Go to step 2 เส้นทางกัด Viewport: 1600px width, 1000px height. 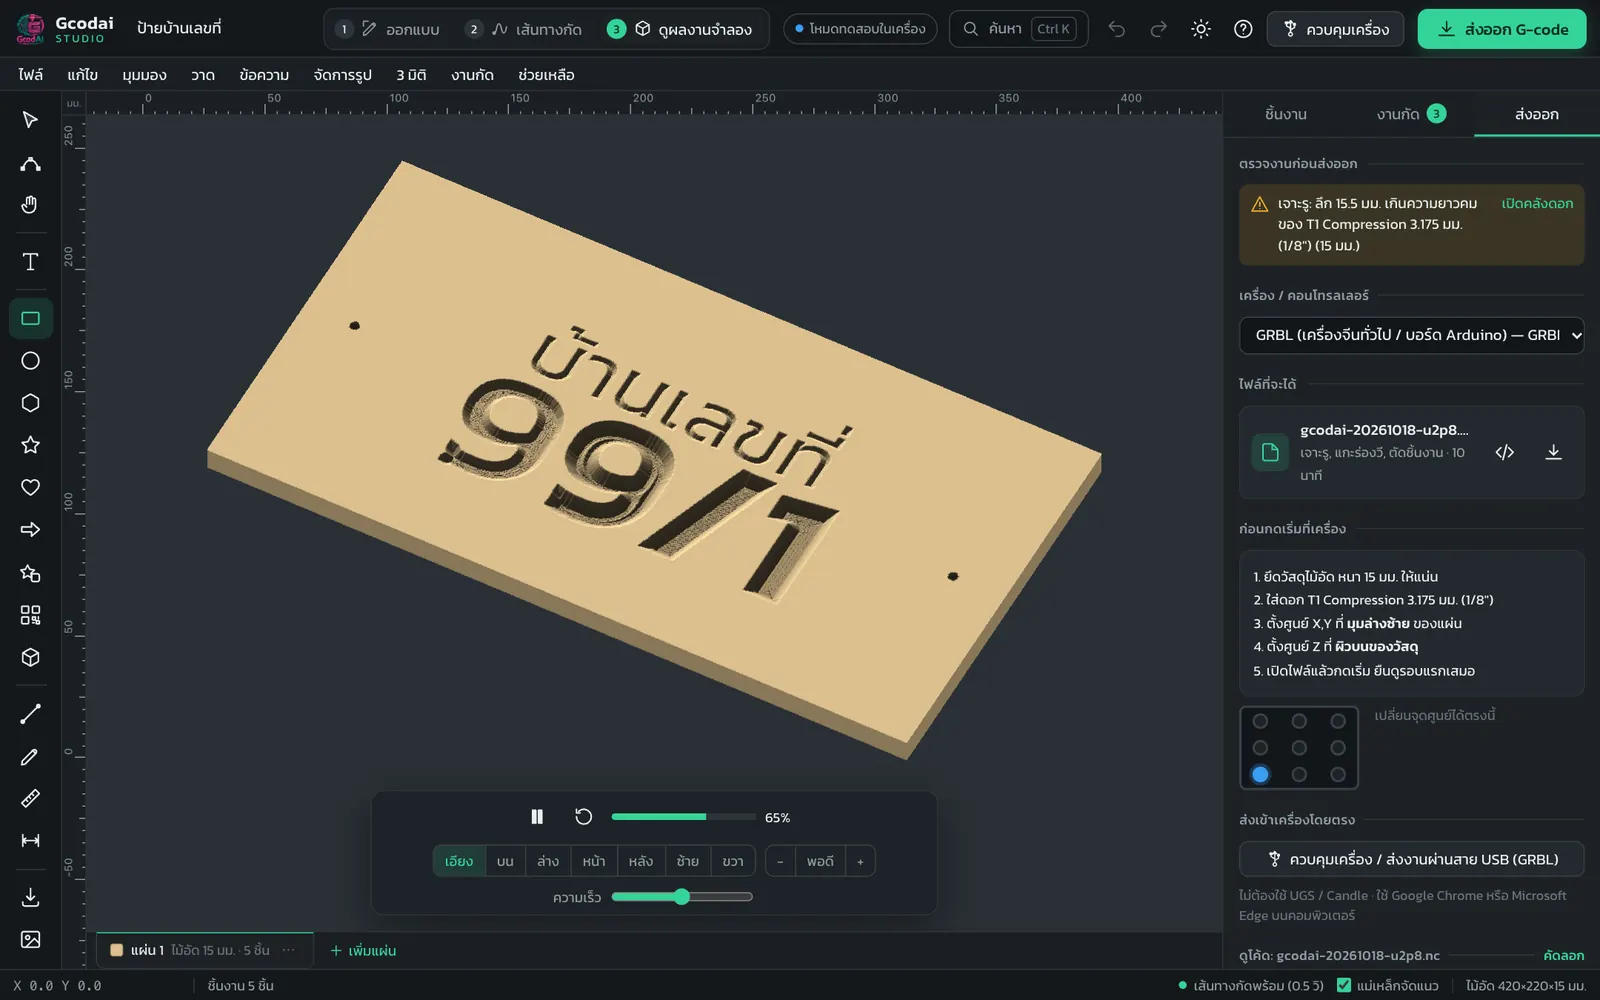coord(525,29)
